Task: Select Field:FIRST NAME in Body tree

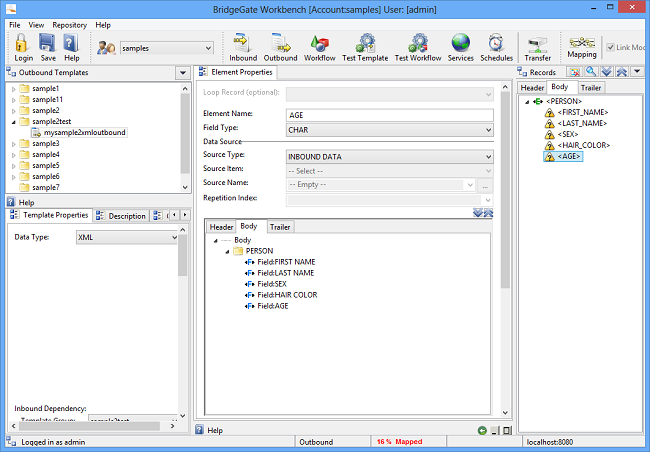Action: coord(281,262)
